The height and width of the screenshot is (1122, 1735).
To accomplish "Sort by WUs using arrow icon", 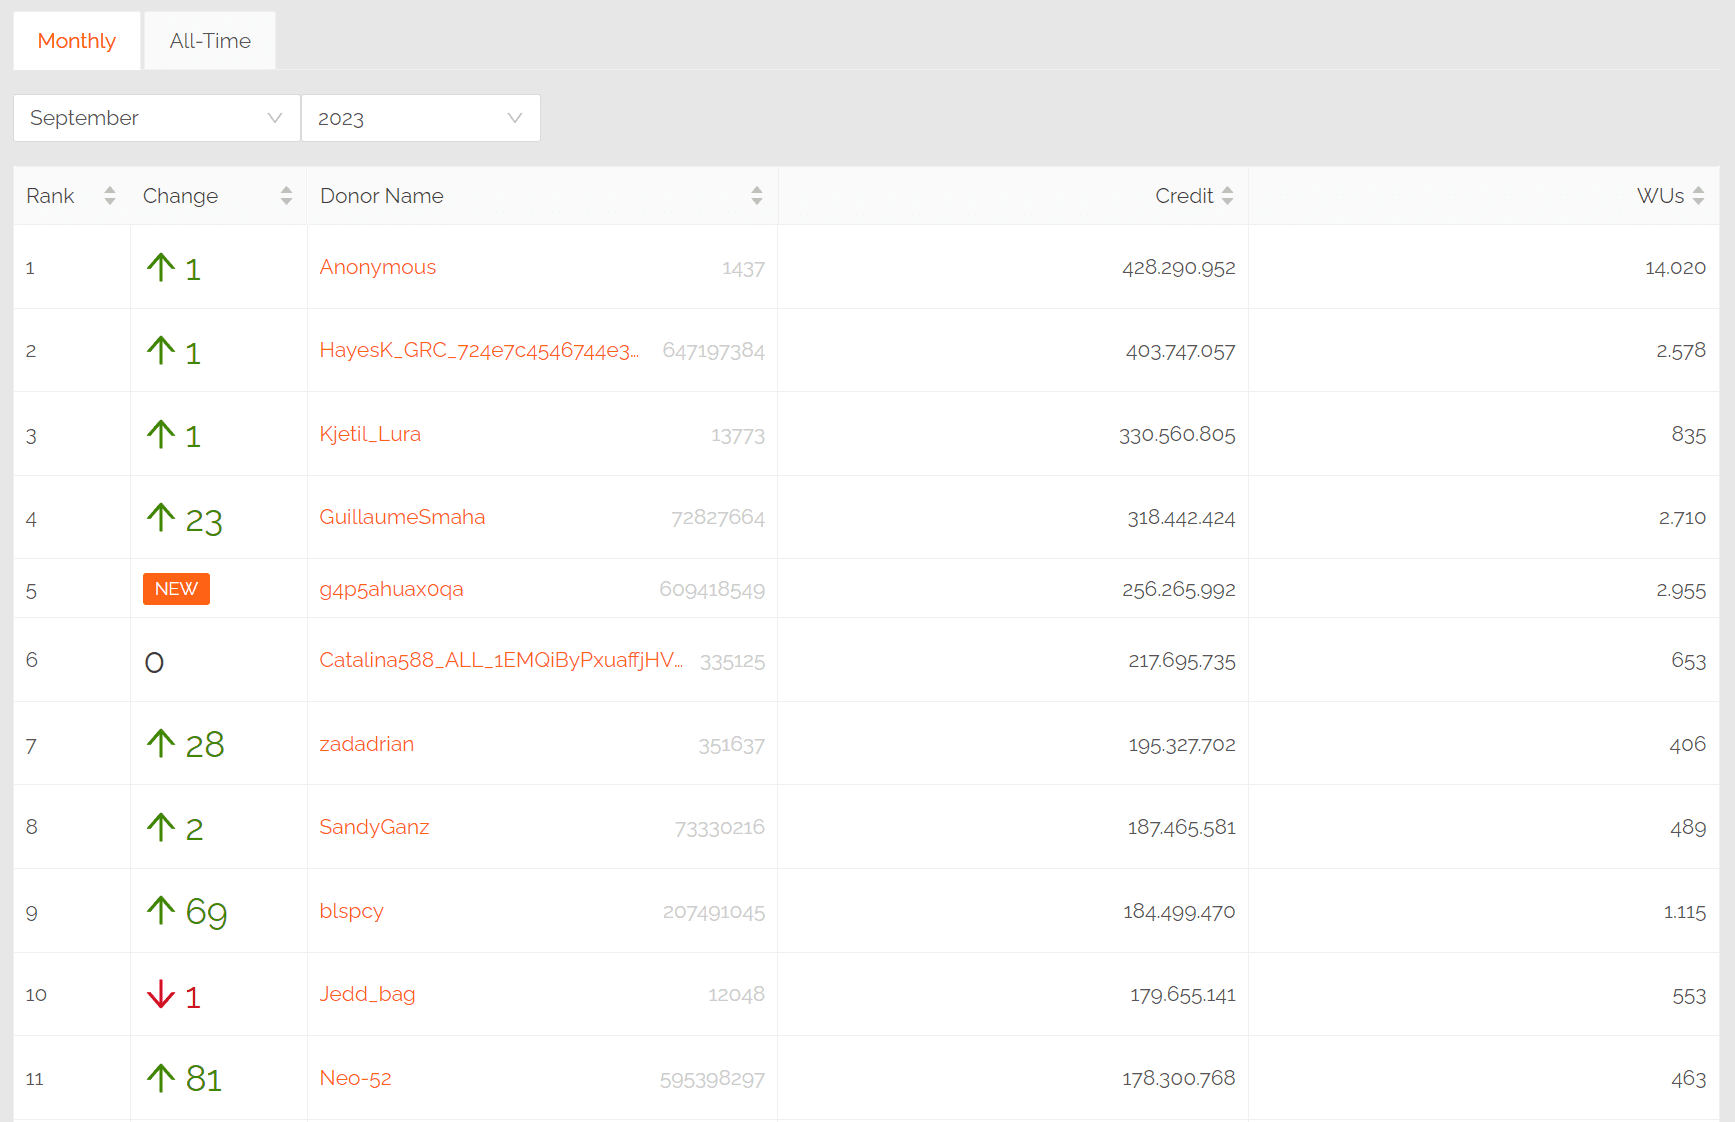I will (x=1698, y=196).
